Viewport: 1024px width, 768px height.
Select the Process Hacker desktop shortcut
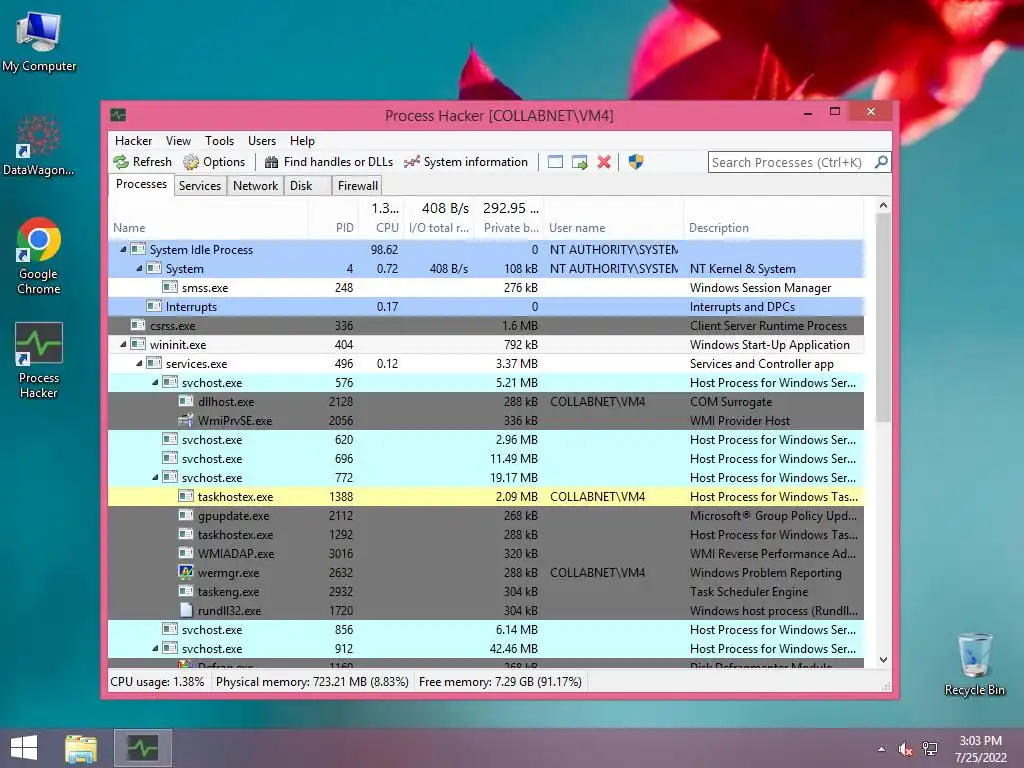pyautogui.click(x=39, y=360)
